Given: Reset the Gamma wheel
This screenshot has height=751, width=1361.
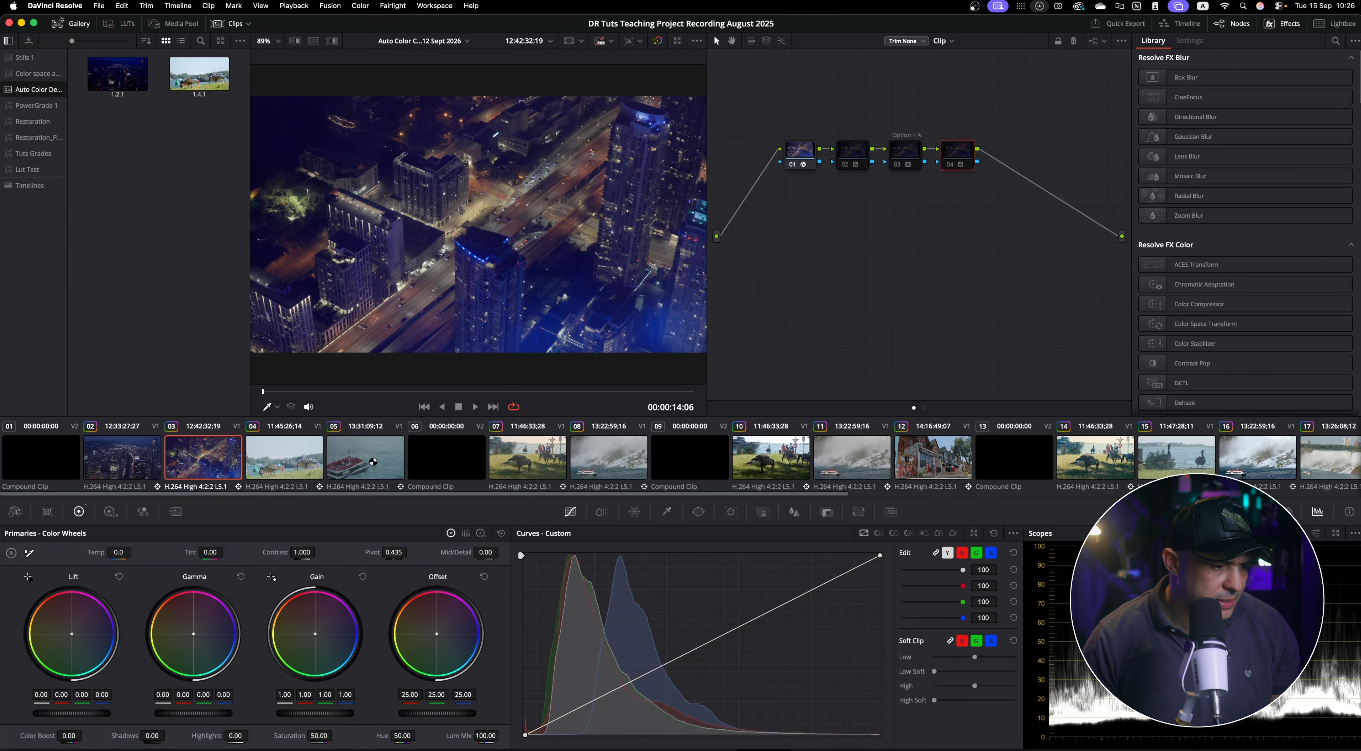Looking at the screenshot, I should (x=240, y=576).
